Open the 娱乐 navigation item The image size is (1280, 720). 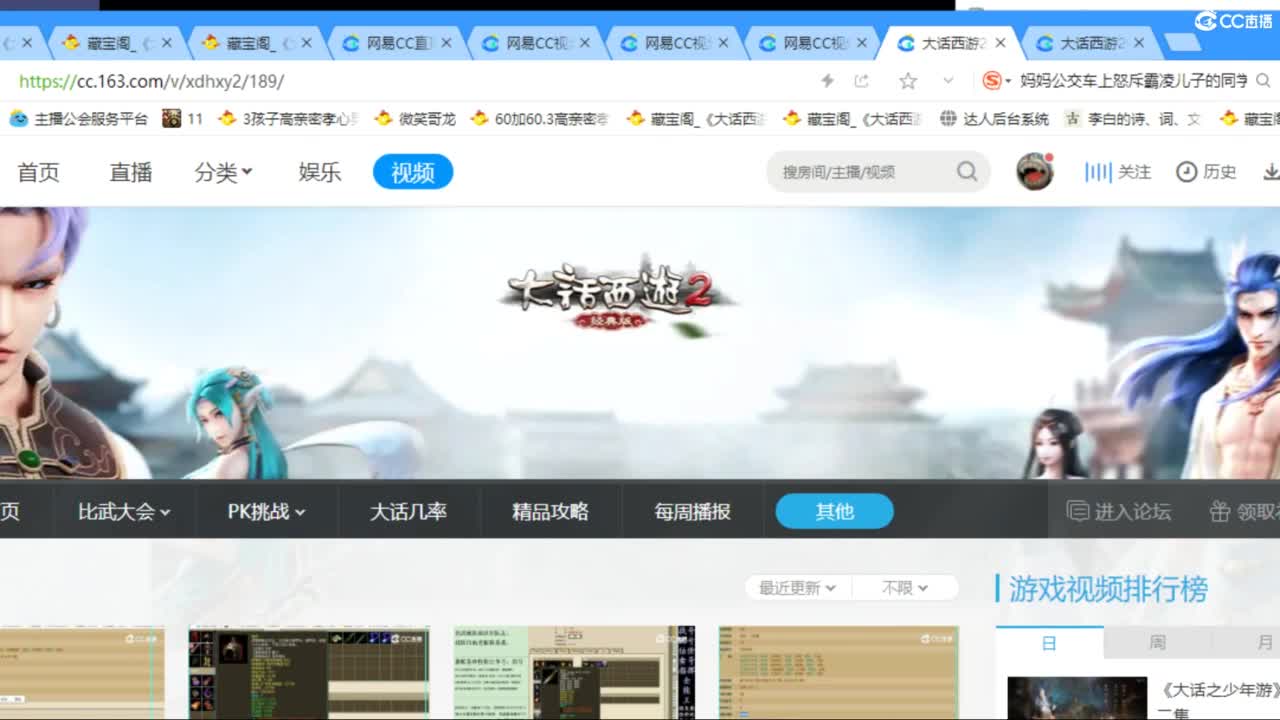click(x=320, y=172)
